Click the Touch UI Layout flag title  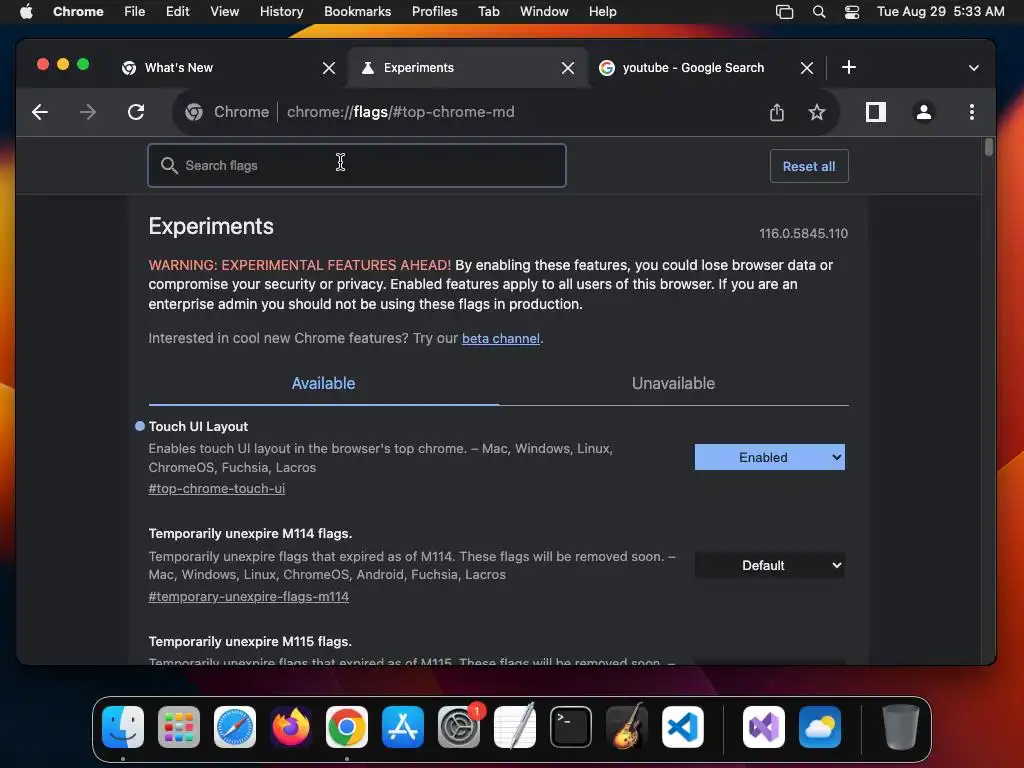tap(198, 426)
